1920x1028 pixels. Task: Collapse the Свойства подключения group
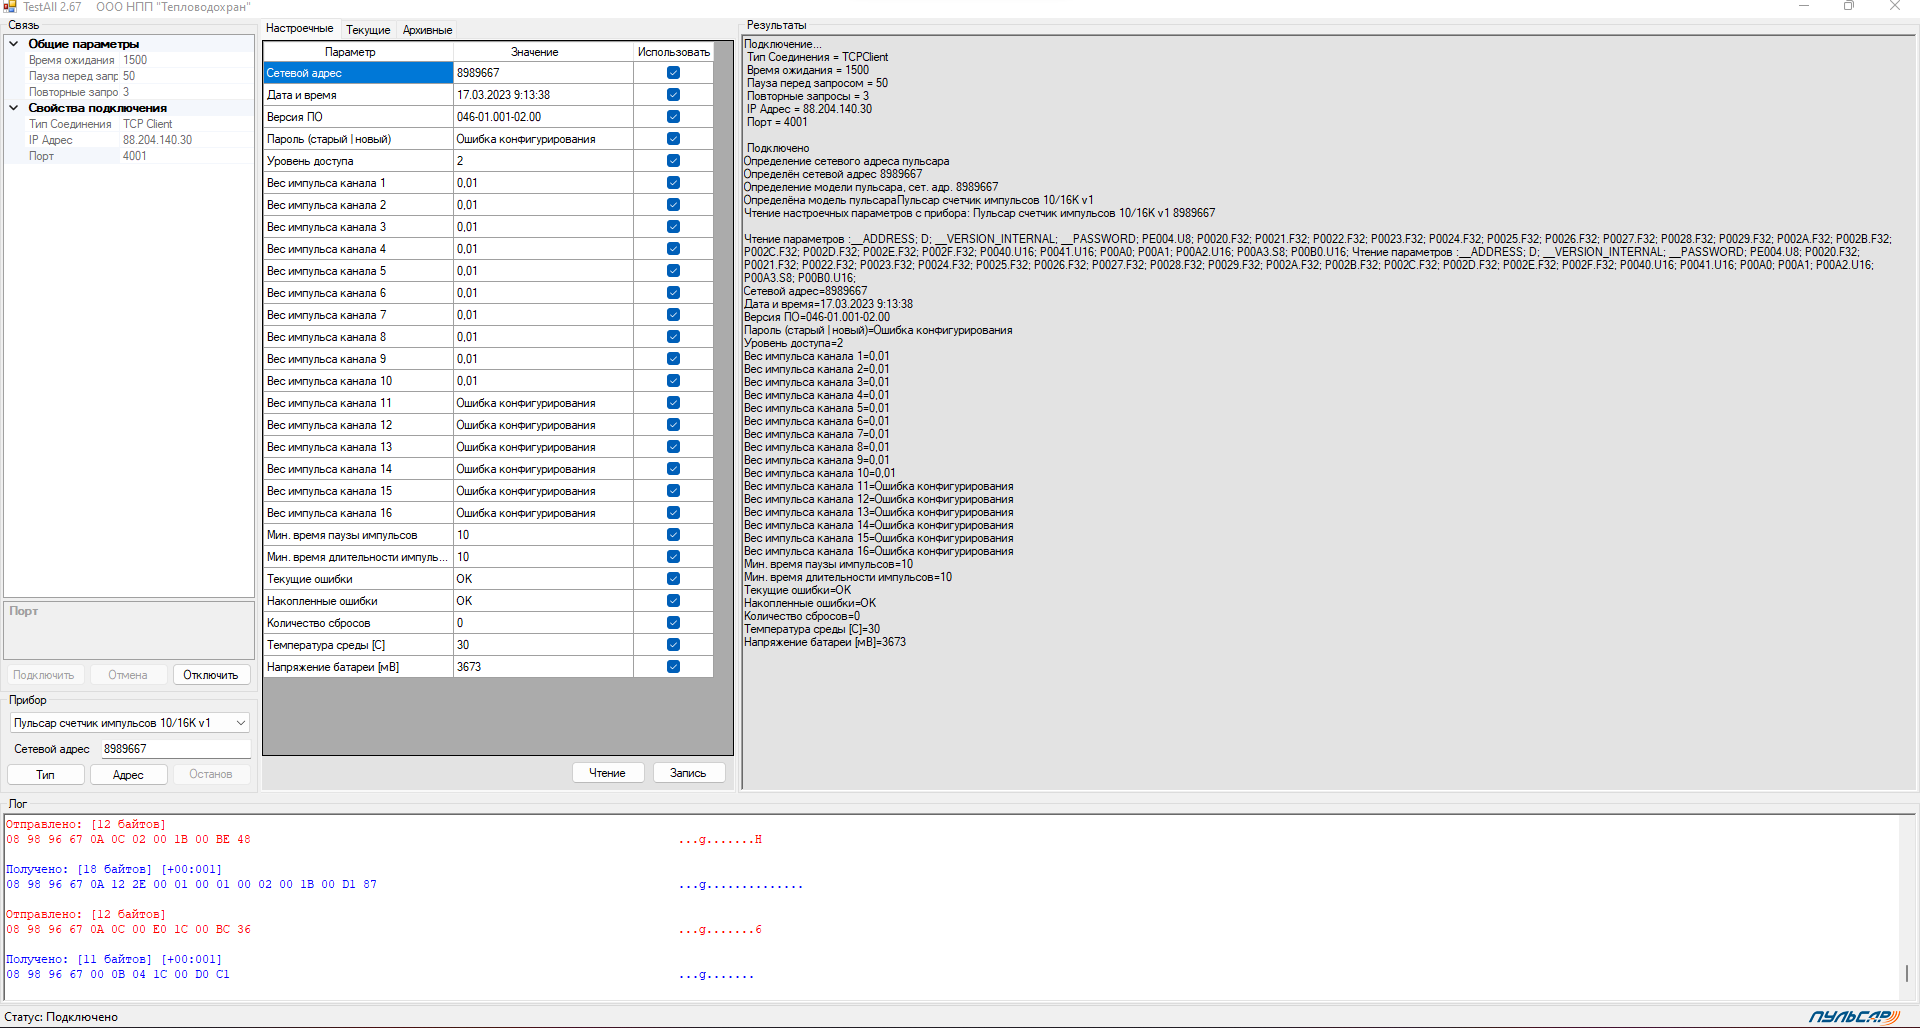(x=14, y=108)
